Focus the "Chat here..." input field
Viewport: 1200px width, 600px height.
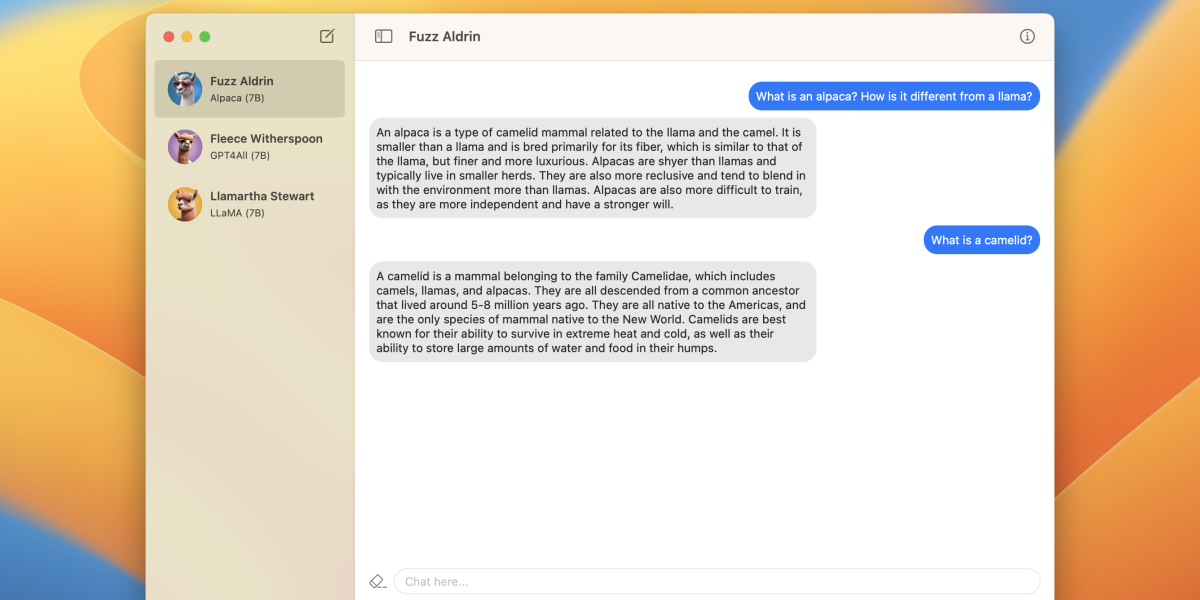(x=716, y=581)
